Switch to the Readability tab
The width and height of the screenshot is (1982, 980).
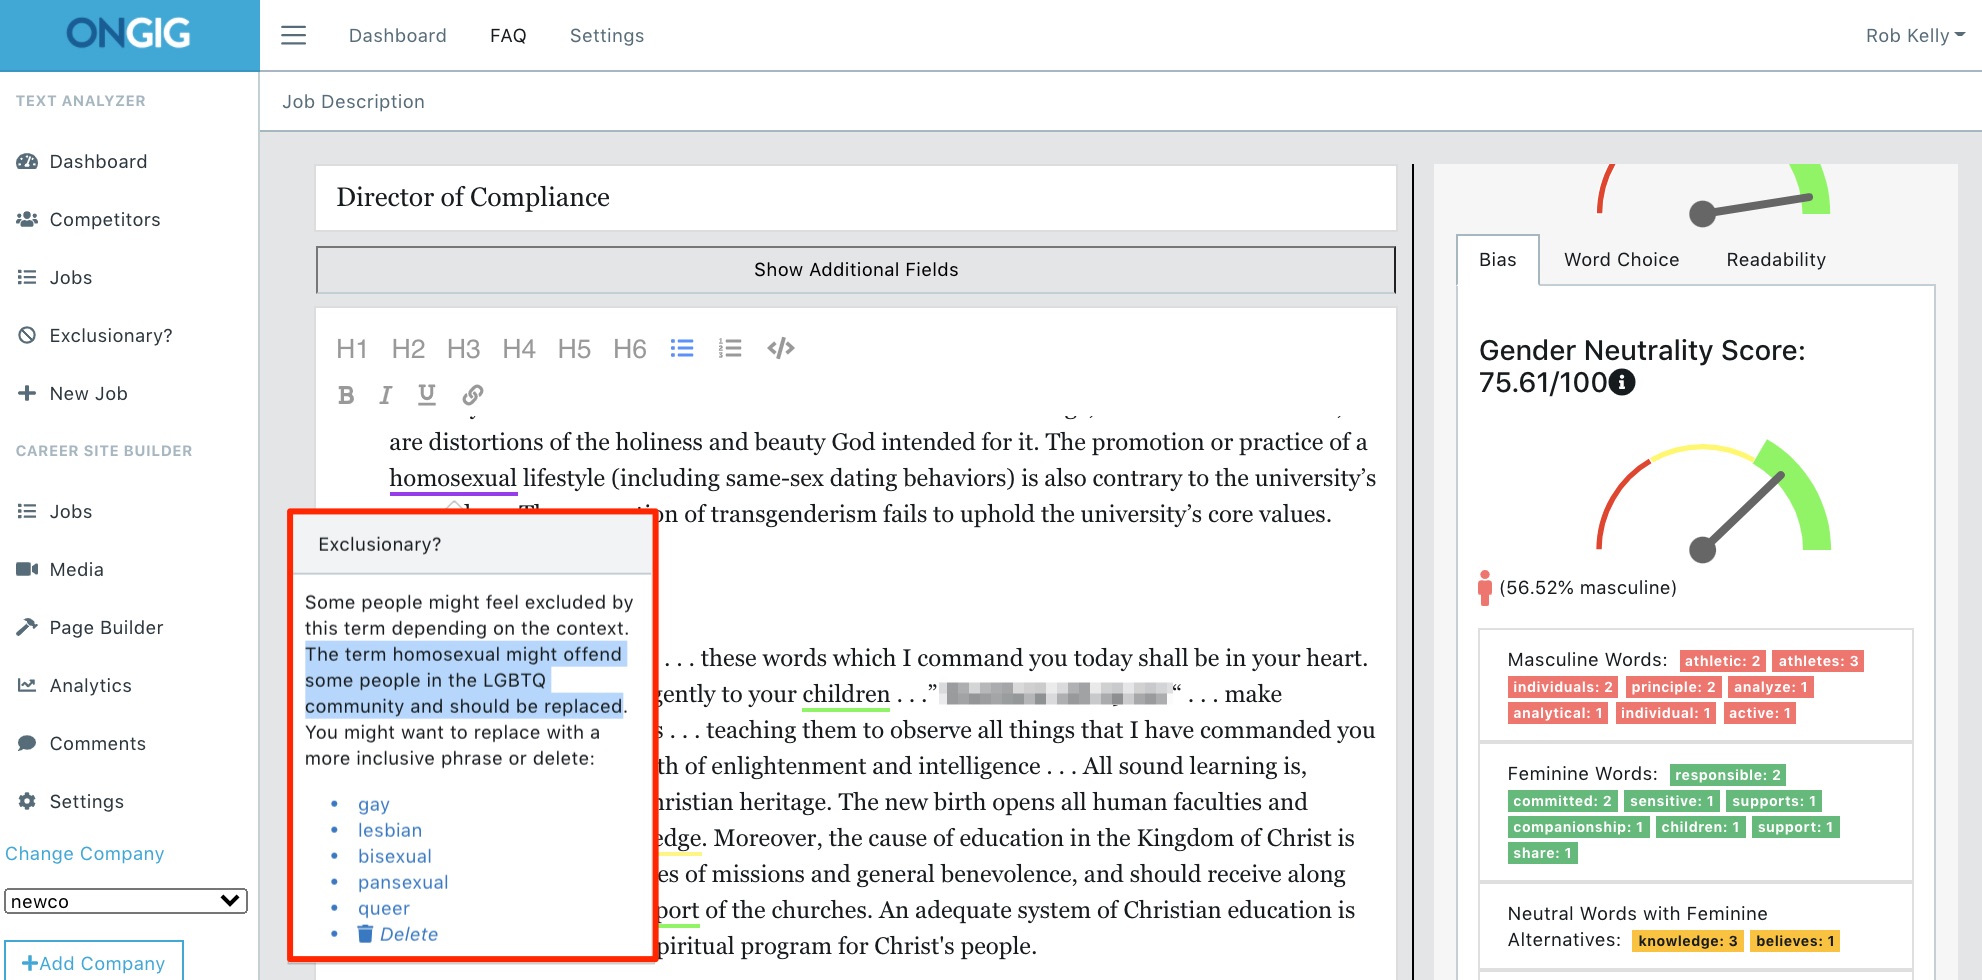(x=1775, y=260)
